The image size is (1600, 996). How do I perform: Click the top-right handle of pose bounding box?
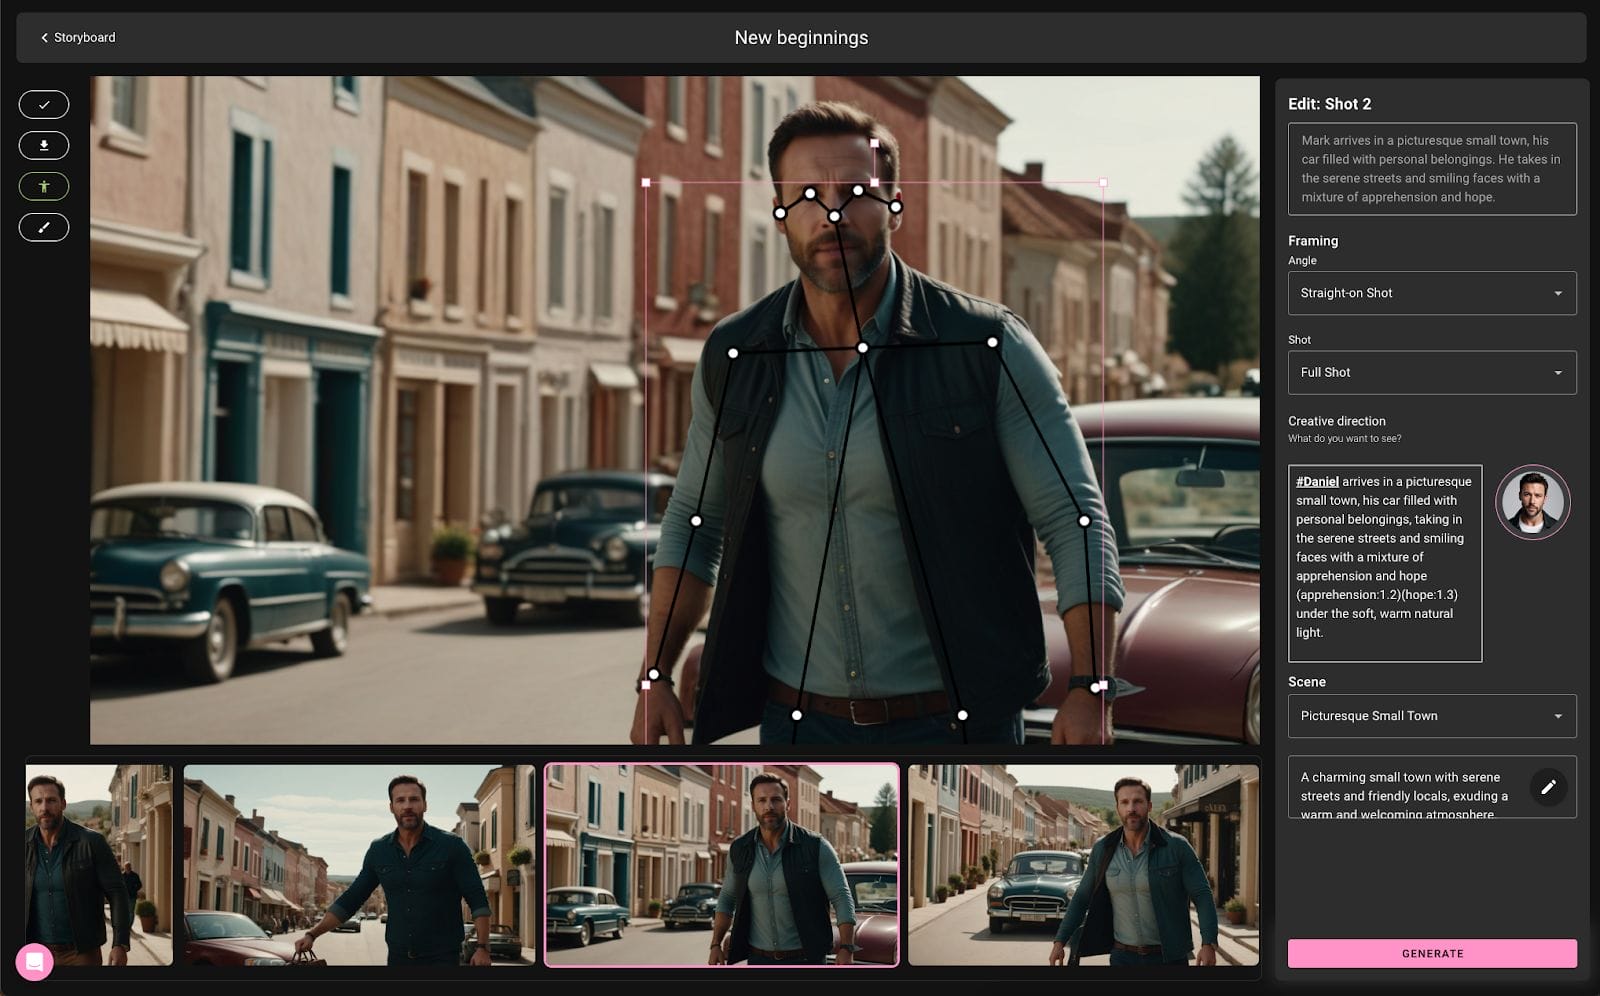point(1103,183)
